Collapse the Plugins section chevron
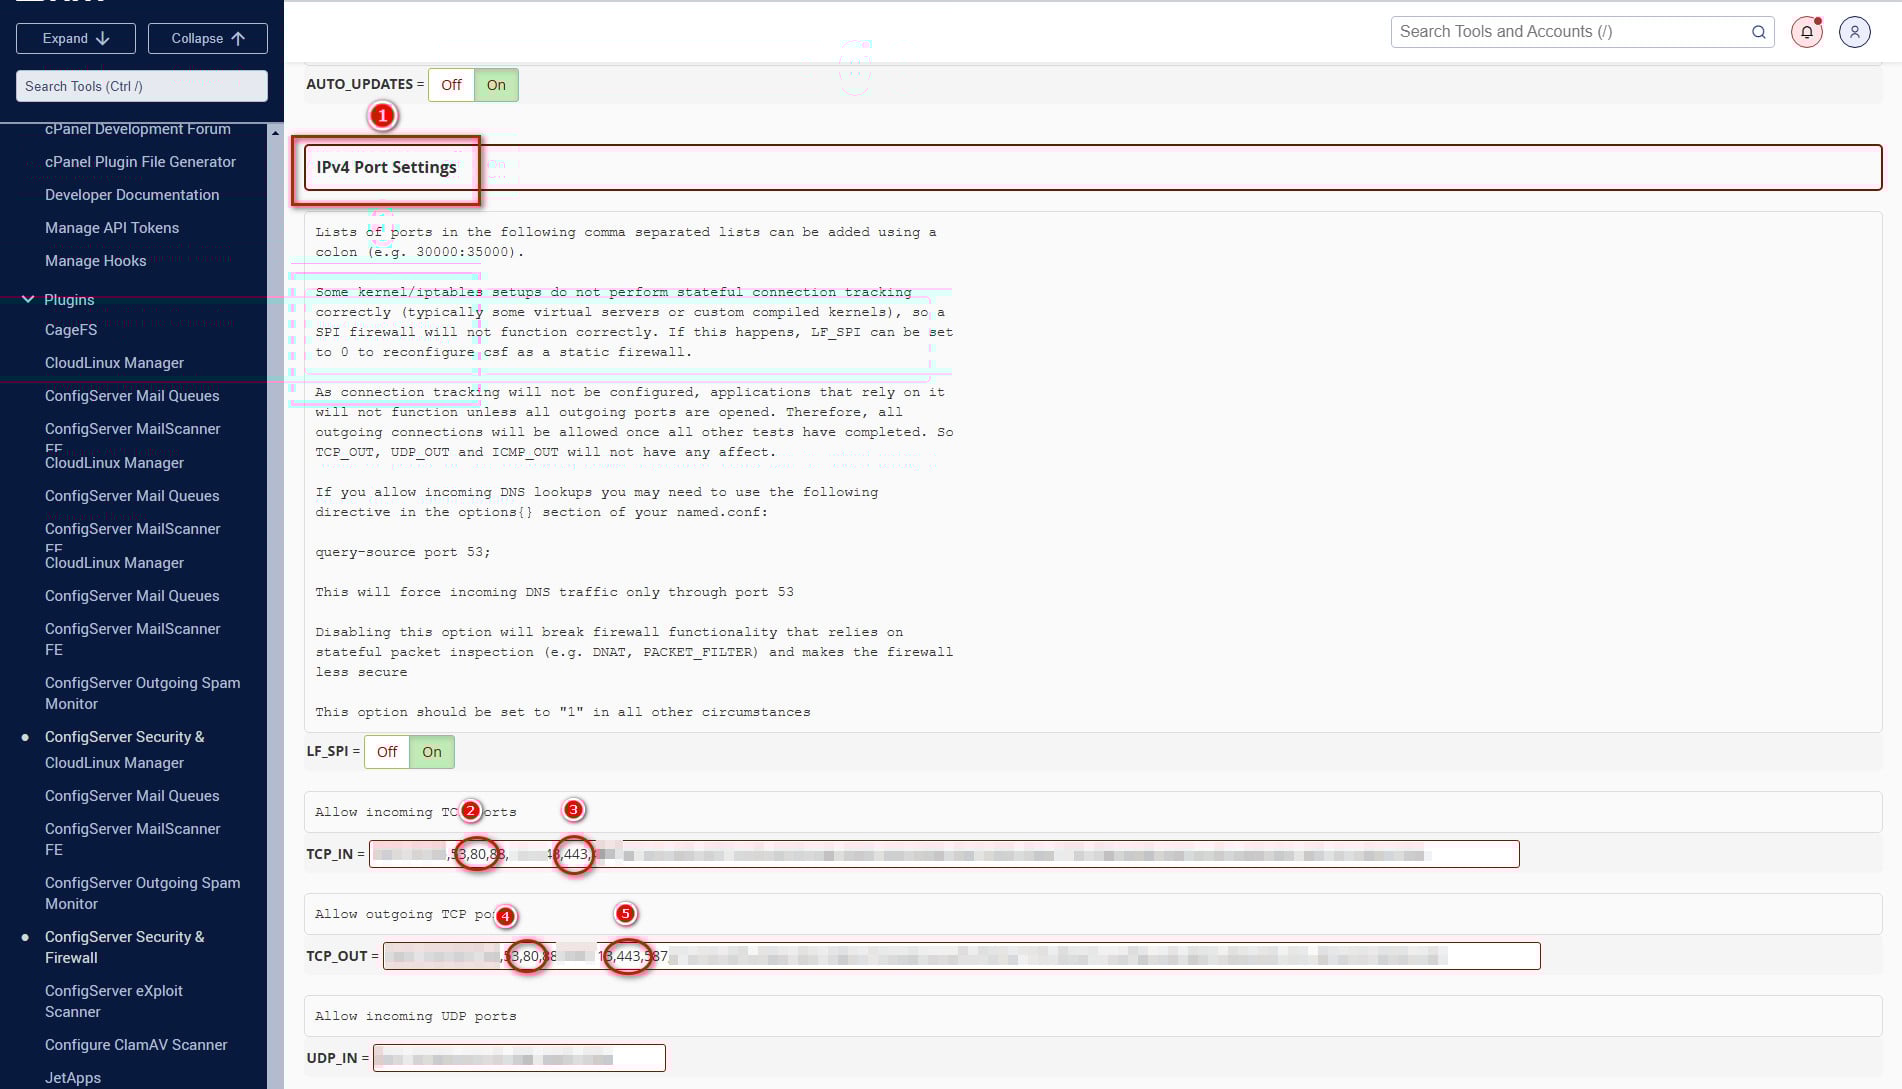The width and height of the screenshot is (1902, 1089). coord(28,299)
